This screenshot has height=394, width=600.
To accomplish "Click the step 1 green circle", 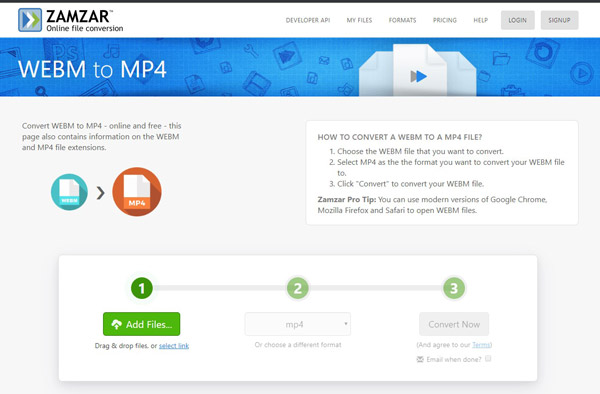I will [x=142, y=288].
